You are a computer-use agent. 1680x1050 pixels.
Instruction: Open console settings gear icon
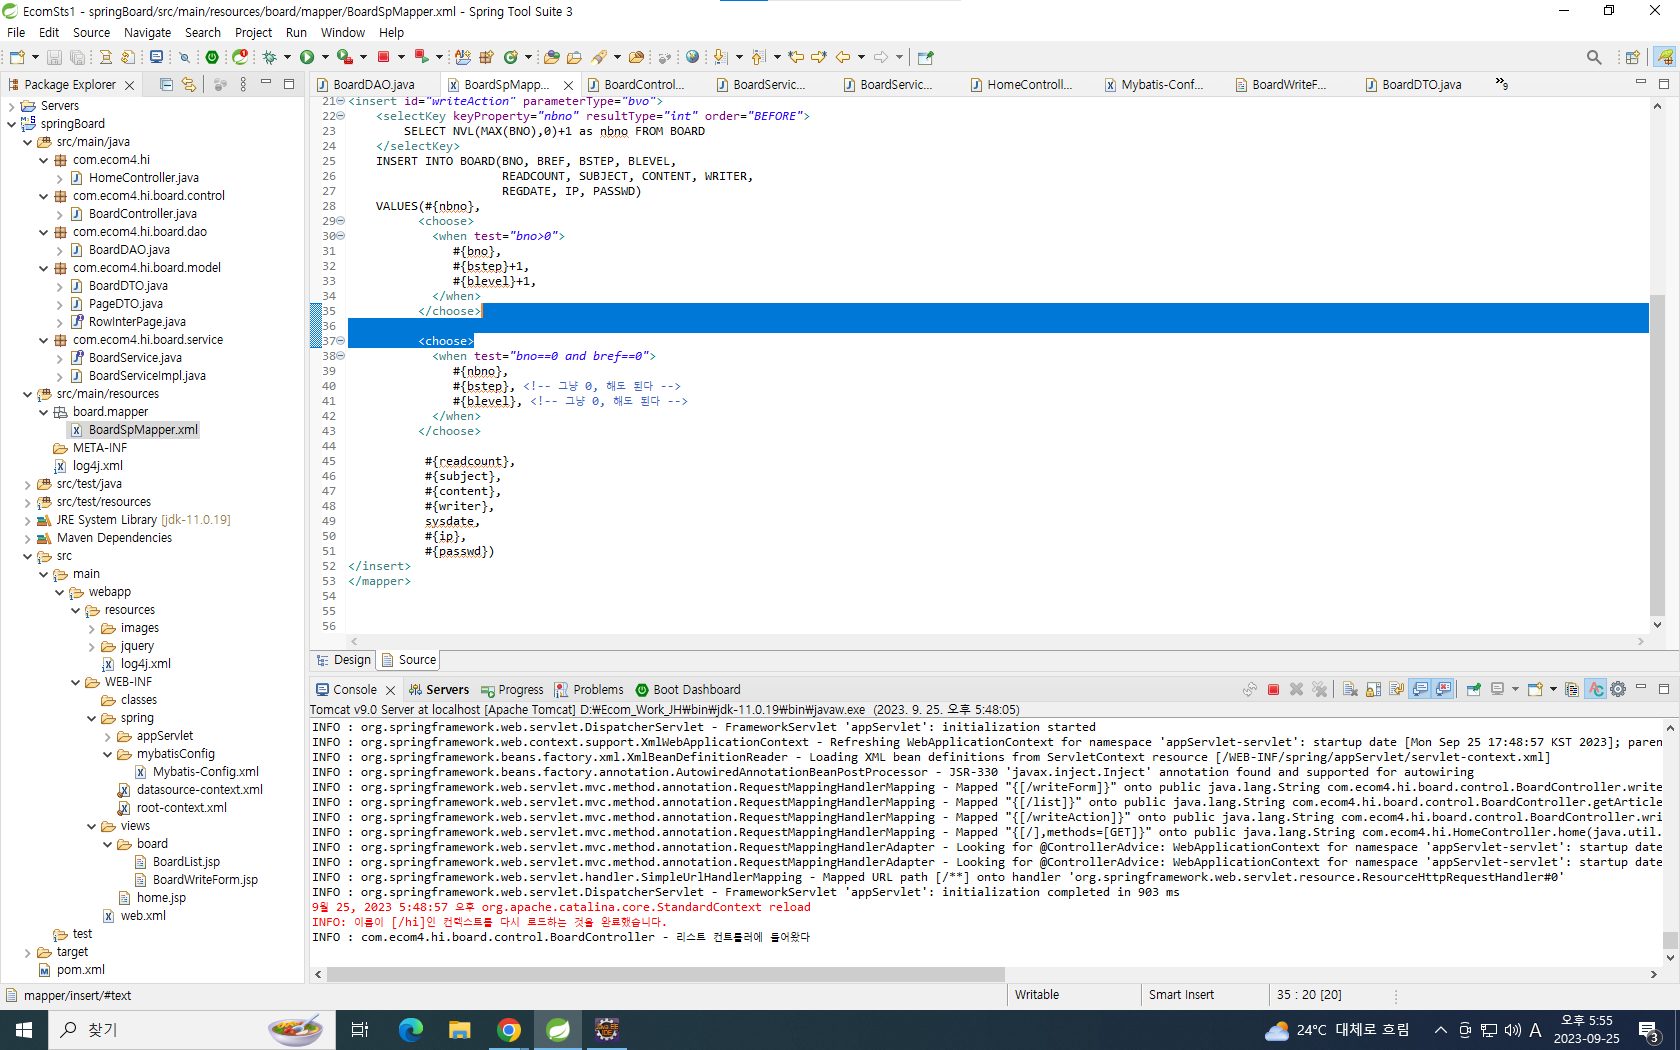point(1618,689)
